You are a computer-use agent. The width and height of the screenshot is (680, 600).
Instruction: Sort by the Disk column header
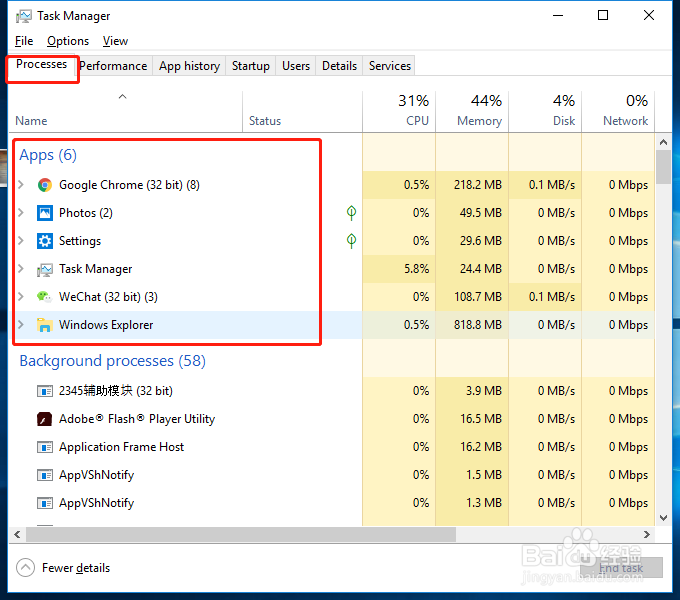tap(545, 112)
